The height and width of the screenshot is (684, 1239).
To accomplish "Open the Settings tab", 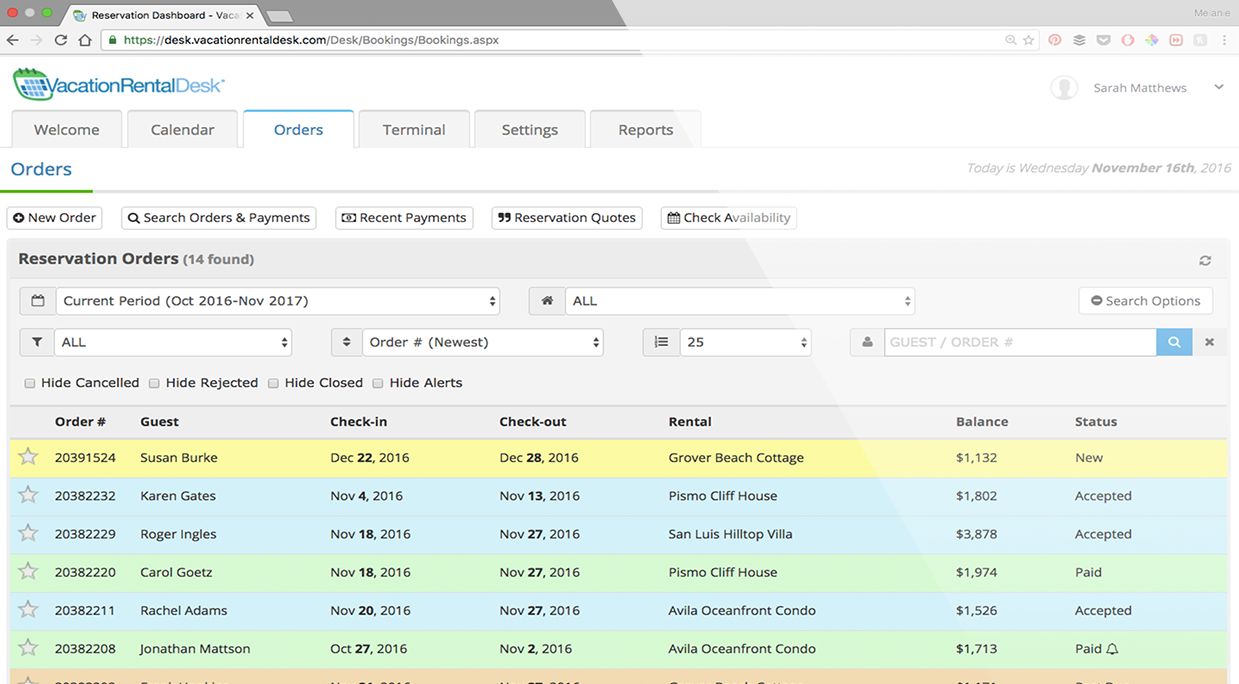I will click(x=530, y=130).
